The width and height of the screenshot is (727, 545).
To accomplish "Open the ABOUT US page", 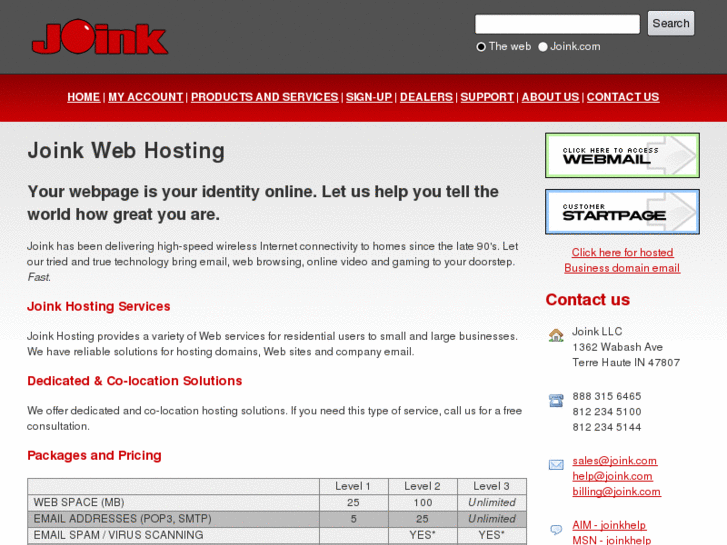I will 550,97.
